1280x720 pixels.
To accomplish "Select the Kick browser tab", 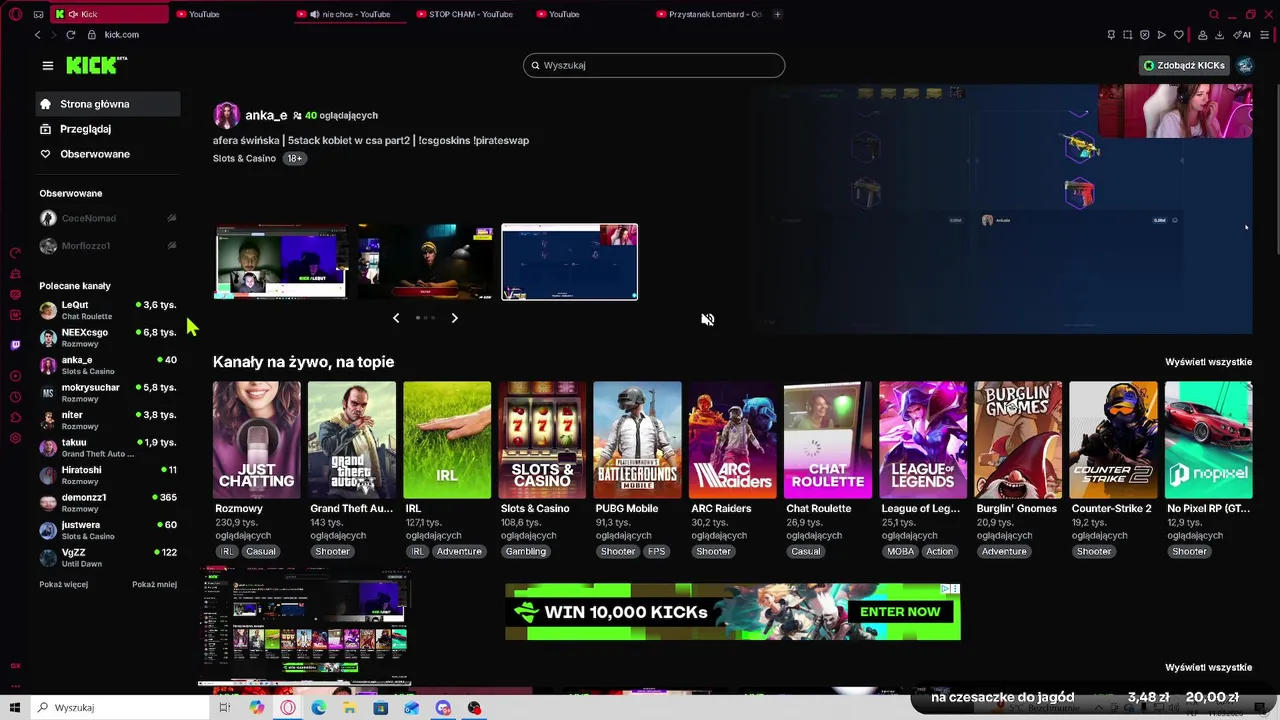I will click(110, 14).
